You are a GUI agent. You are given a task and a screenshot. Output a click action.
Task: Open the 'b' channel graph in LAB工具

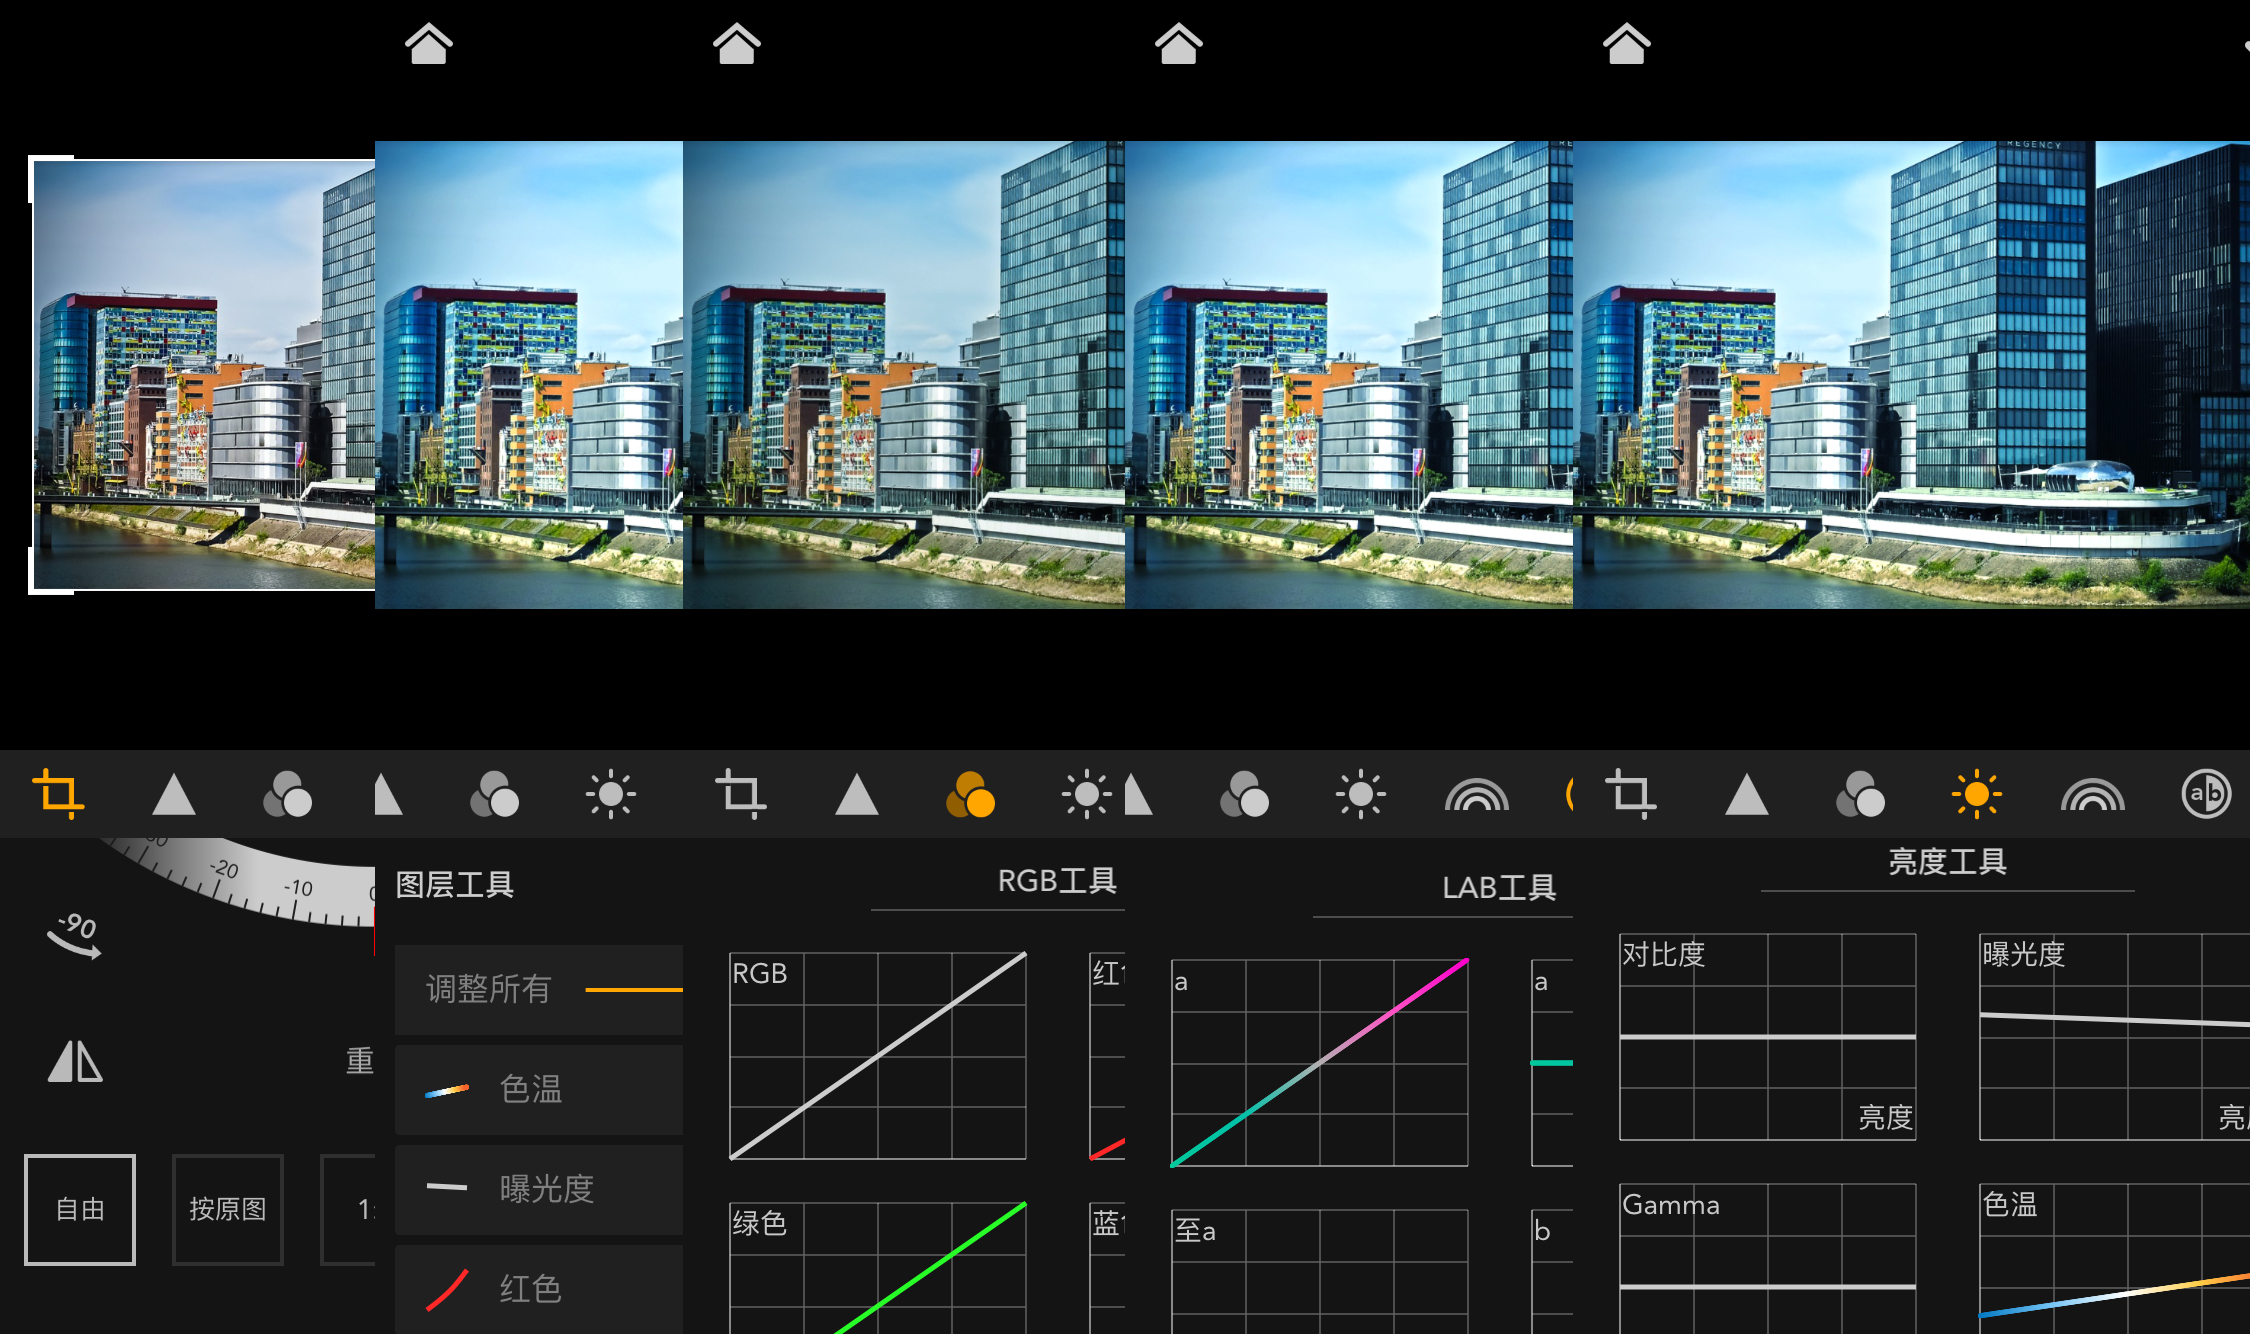[x=1552, y=1271]
